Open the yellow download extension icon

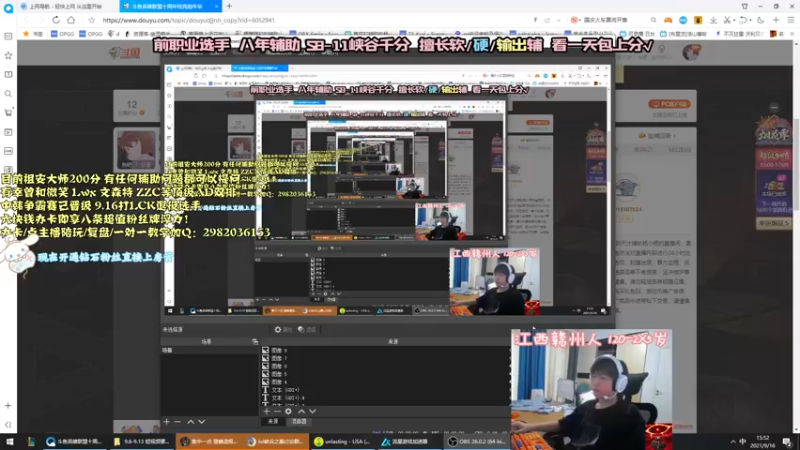coord(698,20)
